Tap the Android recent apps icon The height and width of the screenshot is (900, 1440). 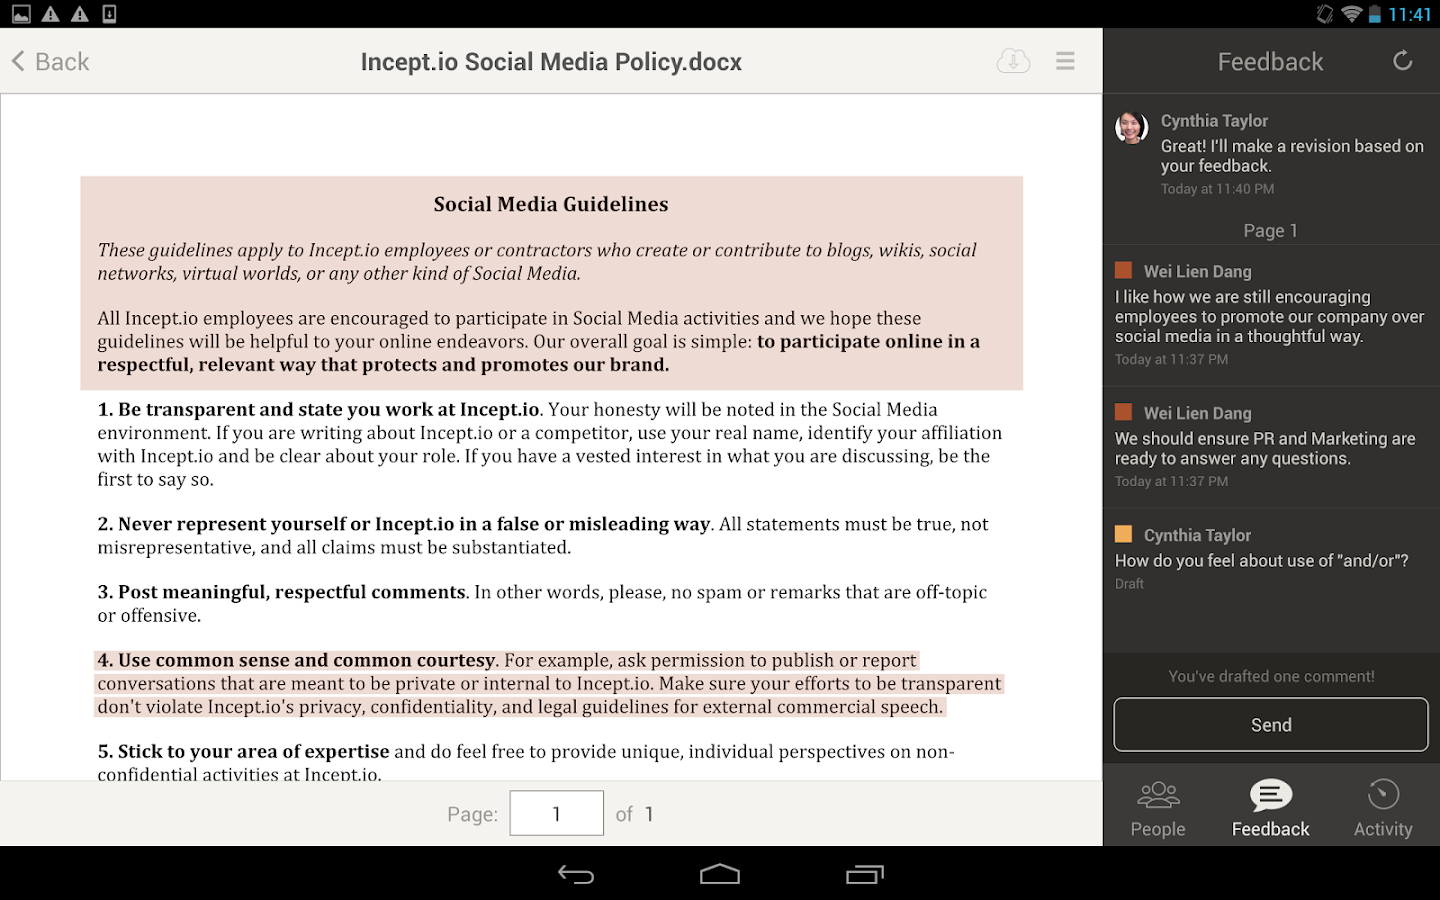865,875
